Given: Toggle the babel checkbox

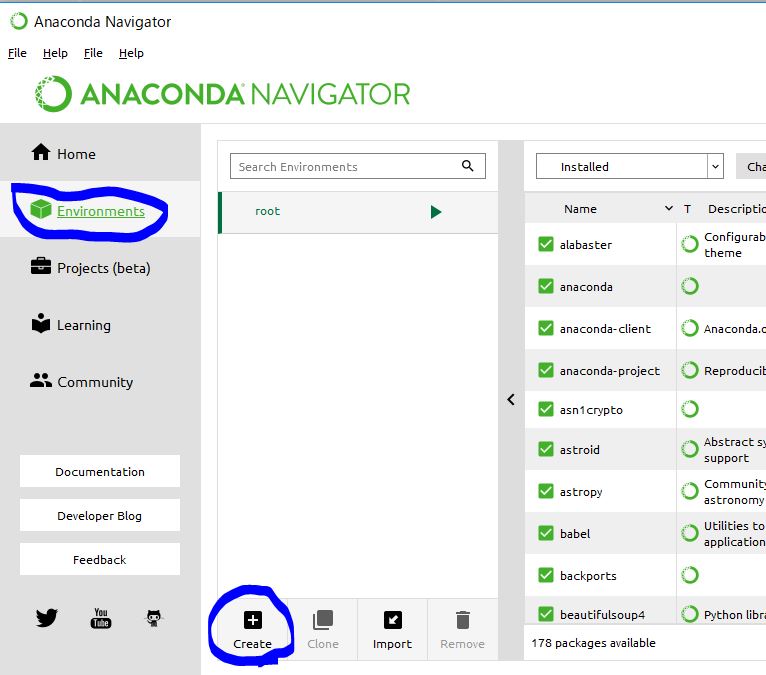Looking at the screenshot, I should click(546, 533).
